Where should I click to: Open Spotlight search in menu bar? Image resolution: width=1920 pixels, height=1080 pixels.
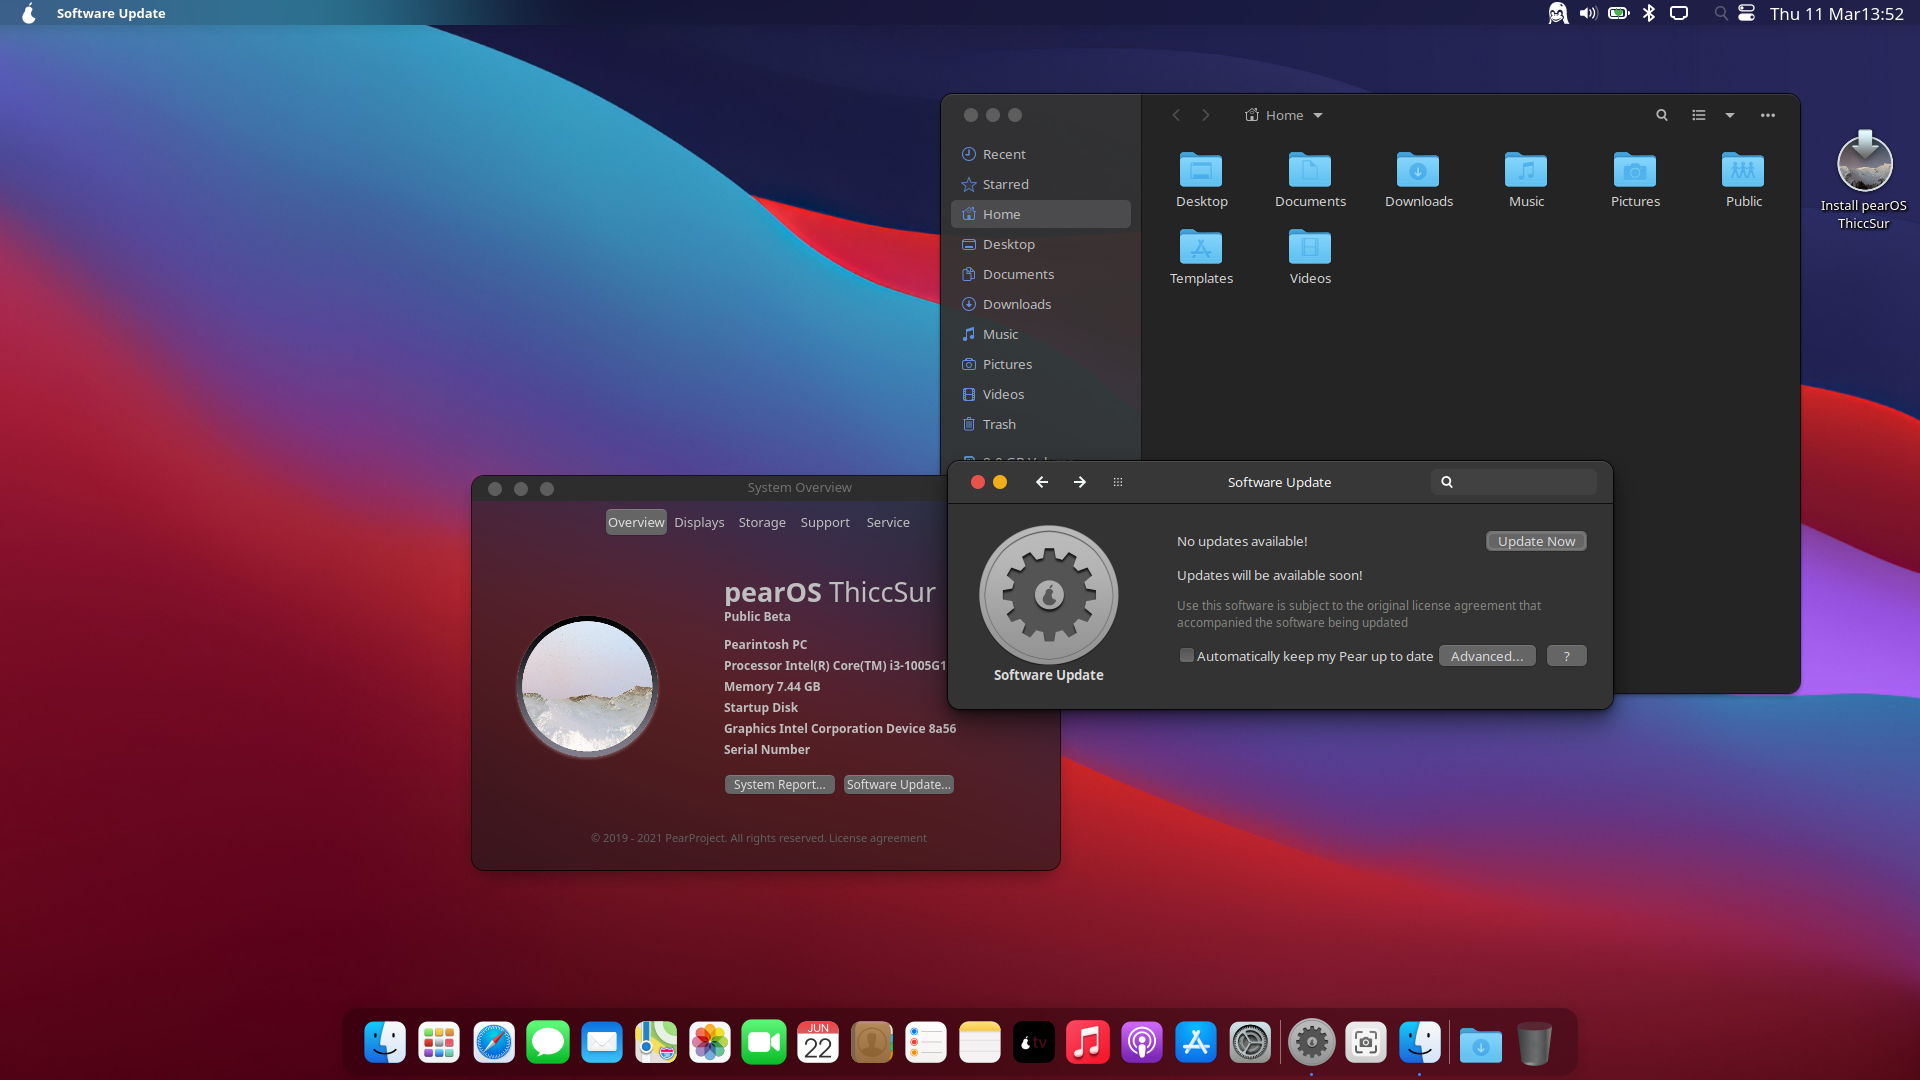click(1720, 13)
